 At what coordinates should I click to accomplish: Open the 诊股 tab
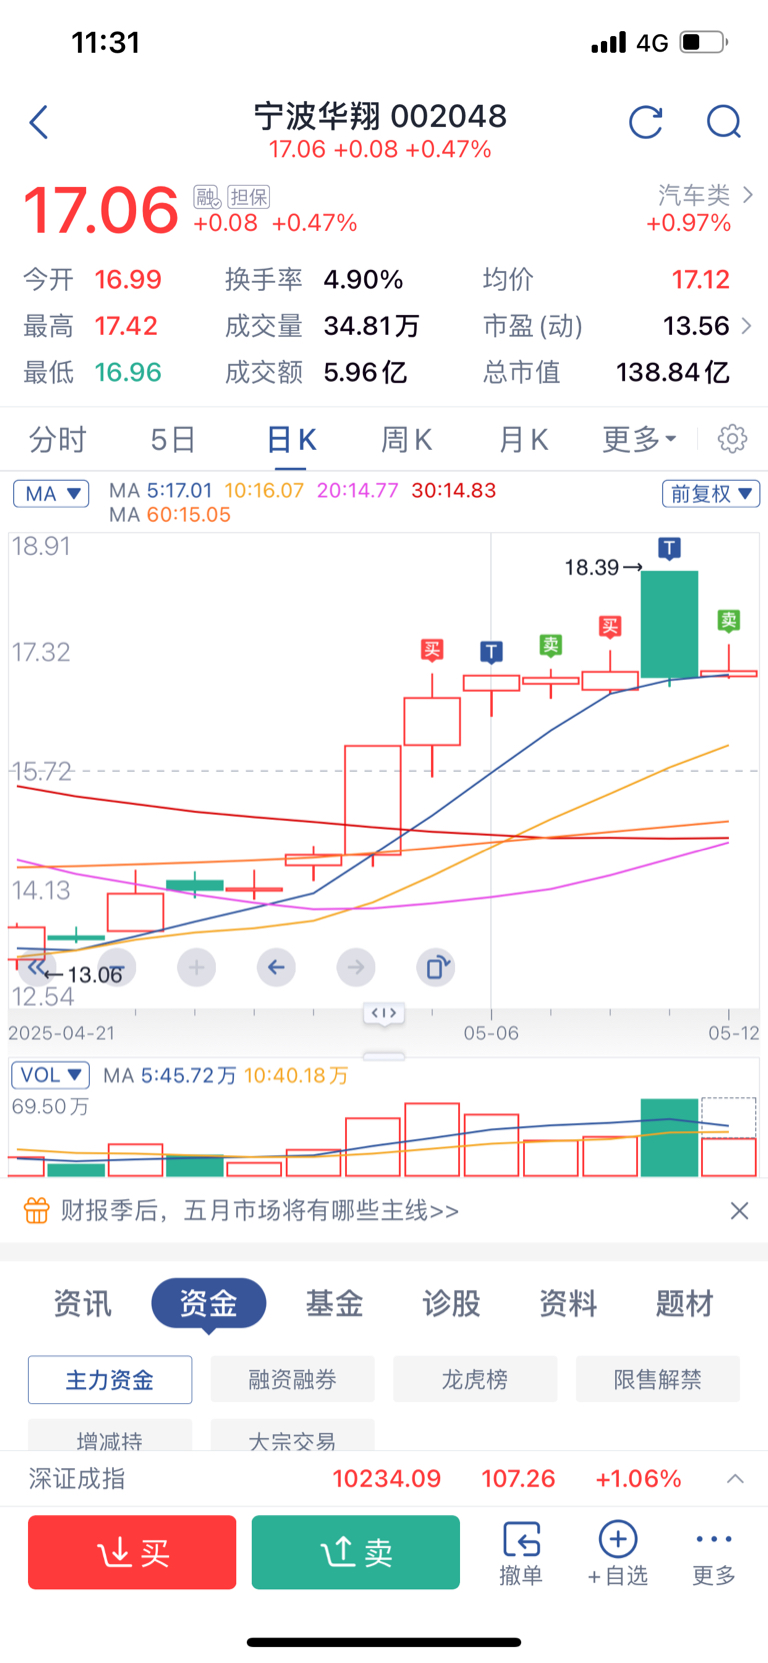click(x=452, y=1303)
